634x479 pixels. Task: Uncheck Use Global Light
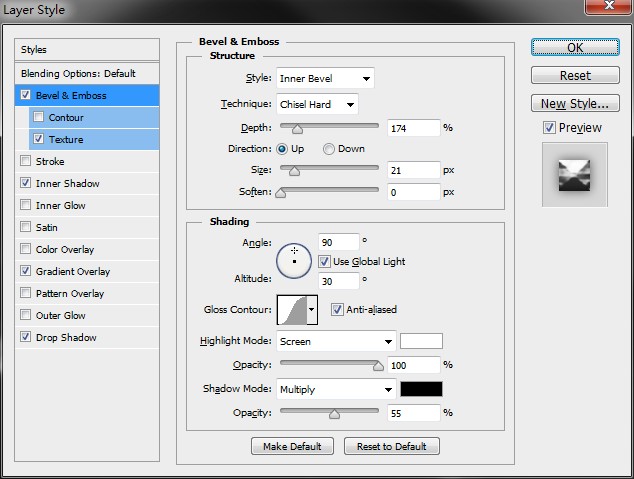(324, 262)
